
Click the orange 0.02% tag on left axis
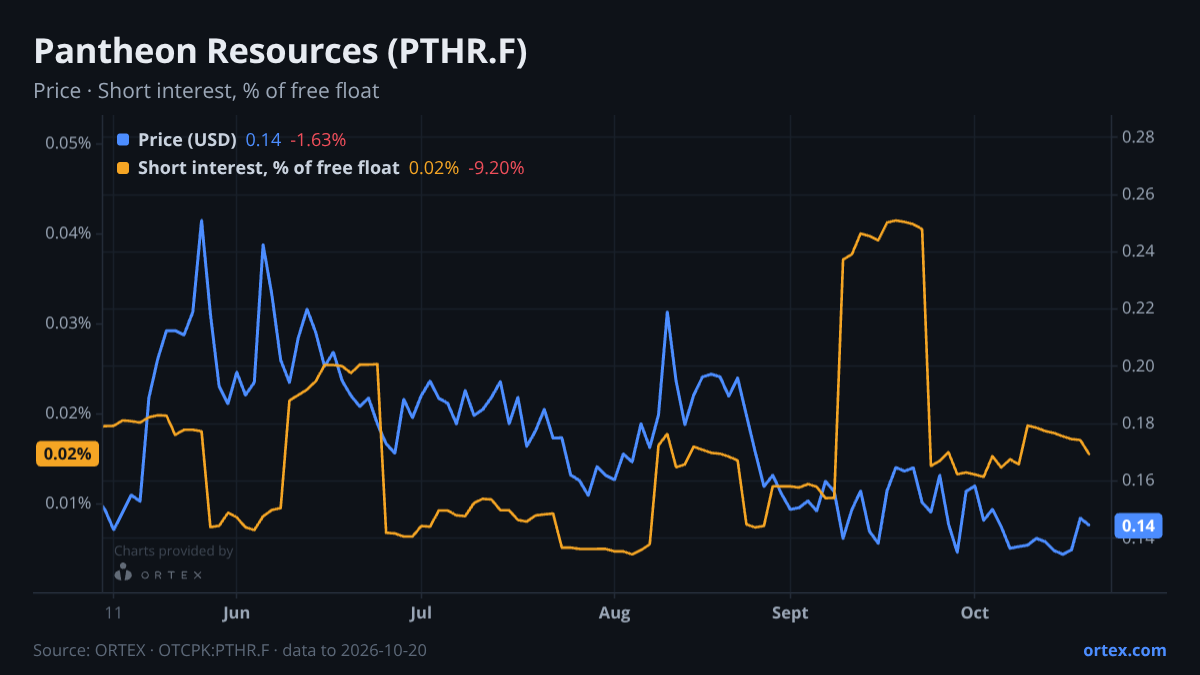click(67, 454)
